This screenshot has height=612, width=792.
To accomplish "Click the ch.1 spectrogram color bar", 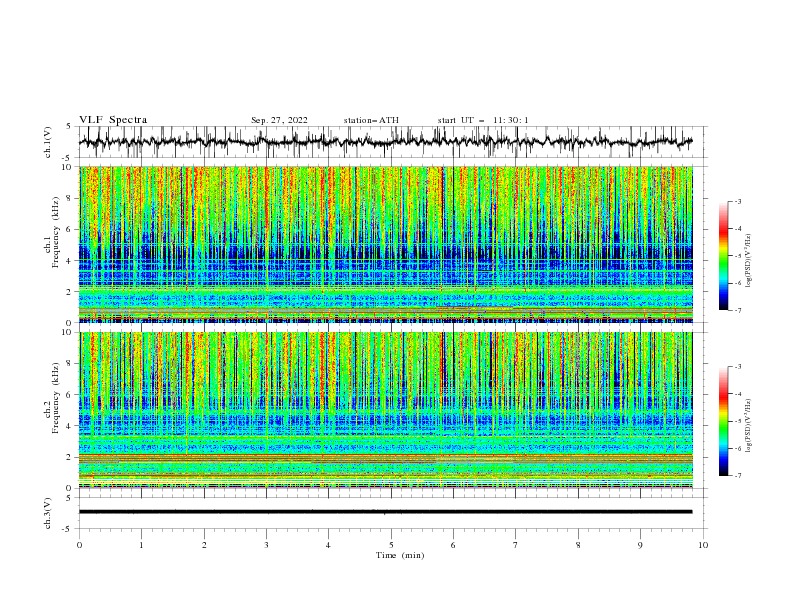I will (x=723, y=256).
